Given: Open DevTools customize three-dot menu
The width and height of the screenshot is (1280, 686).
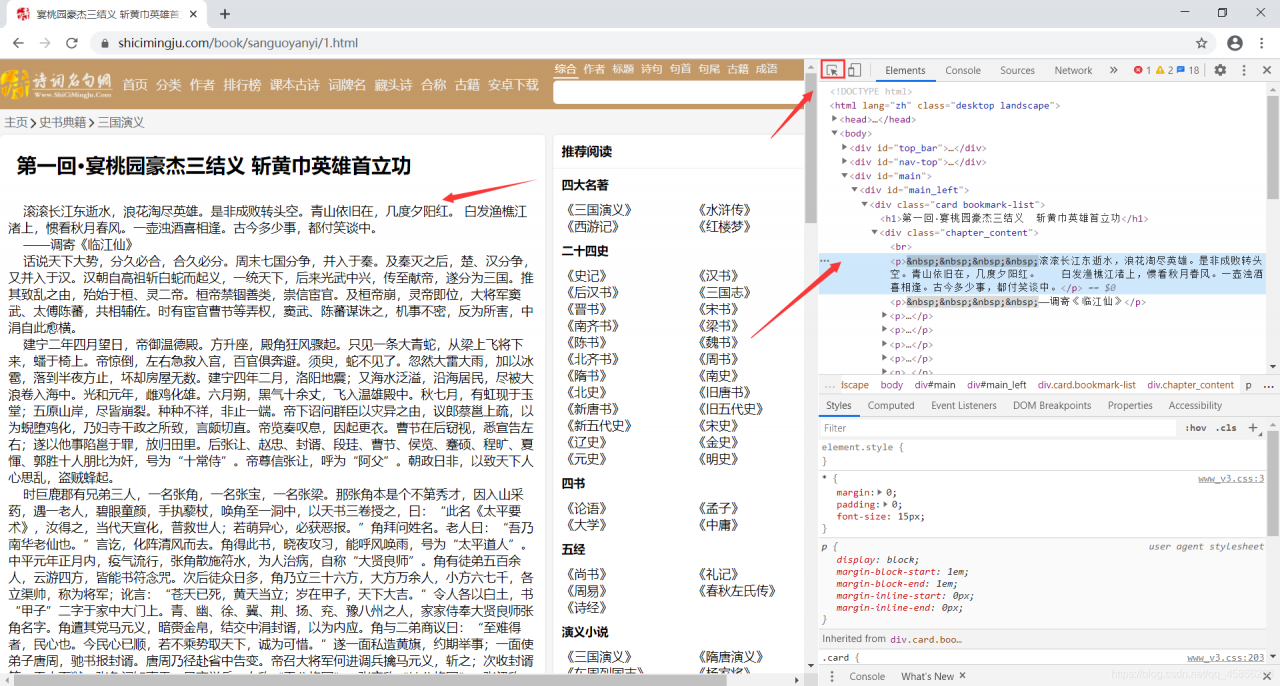Looking at the screenshot, I should pyautogui.click(x=1244, y=70).
